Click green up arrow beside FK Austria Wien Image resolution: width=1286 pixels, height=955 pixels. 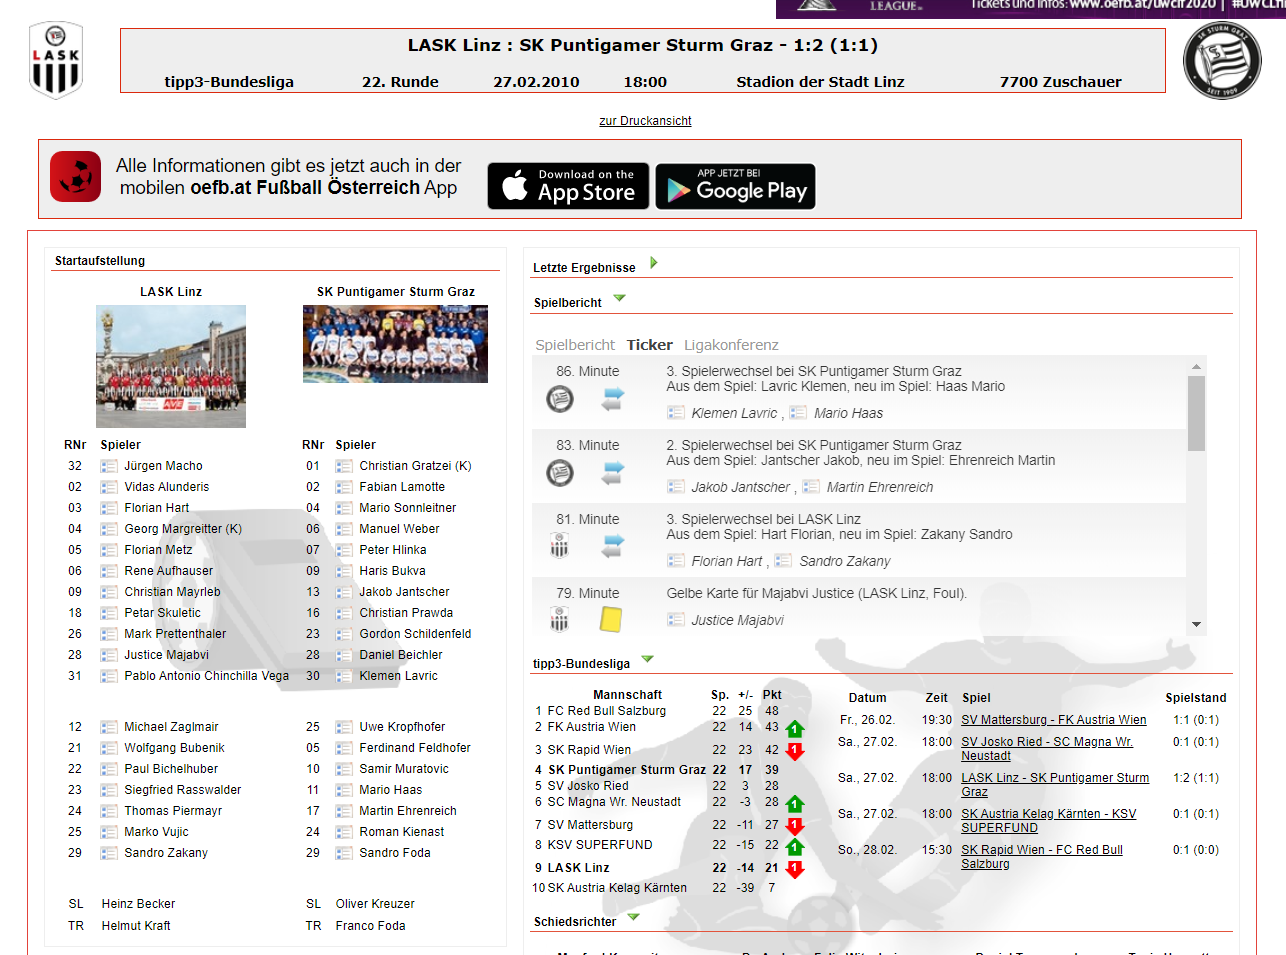(795, 729)
